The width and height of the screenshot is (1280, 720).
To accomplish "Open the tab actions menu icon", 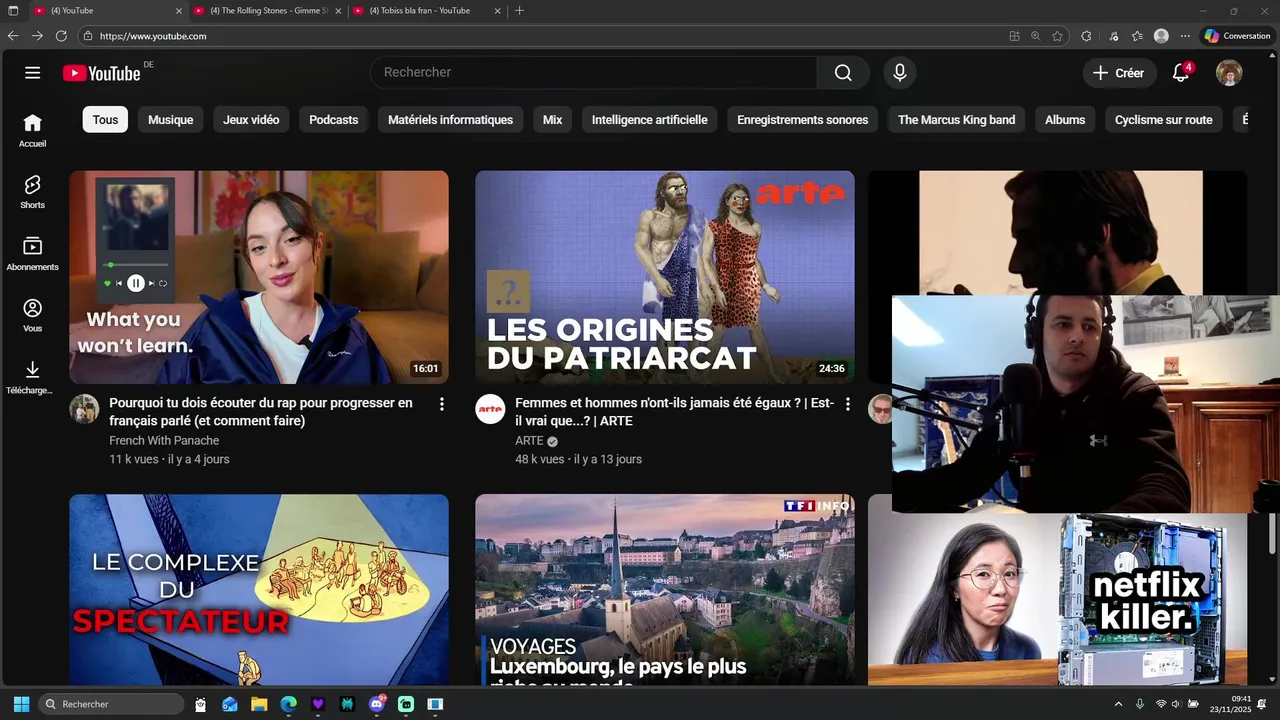I will click(13, 11).
